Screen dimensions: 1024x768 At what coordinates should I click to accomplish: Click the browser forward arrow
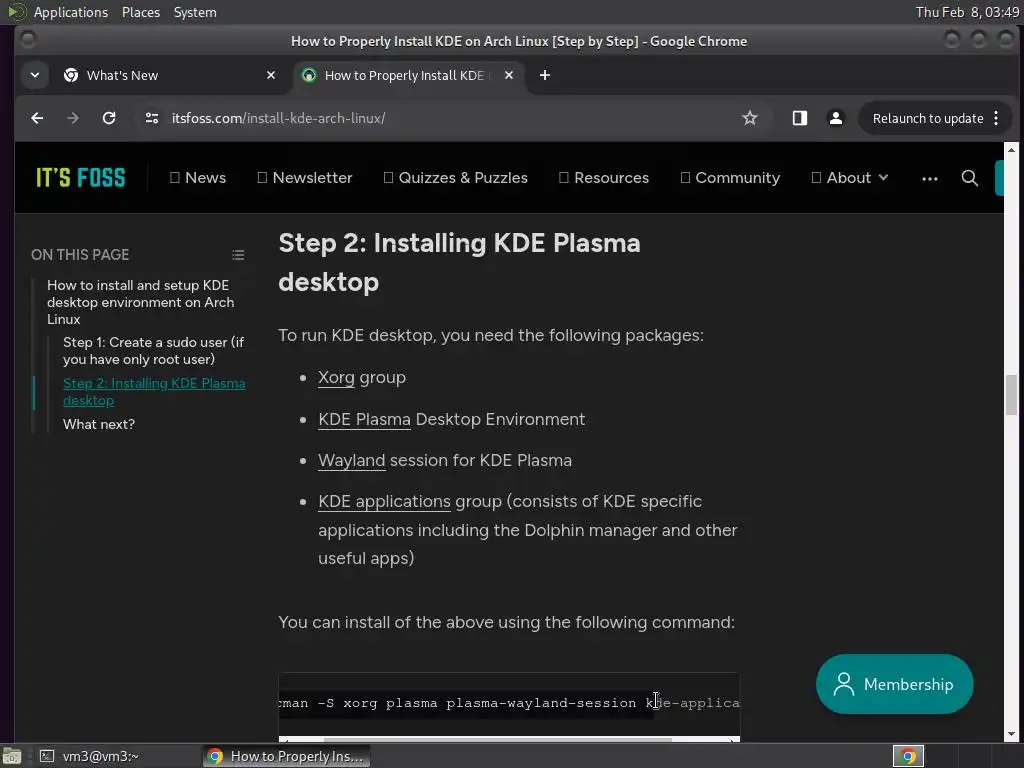[72, 118]
